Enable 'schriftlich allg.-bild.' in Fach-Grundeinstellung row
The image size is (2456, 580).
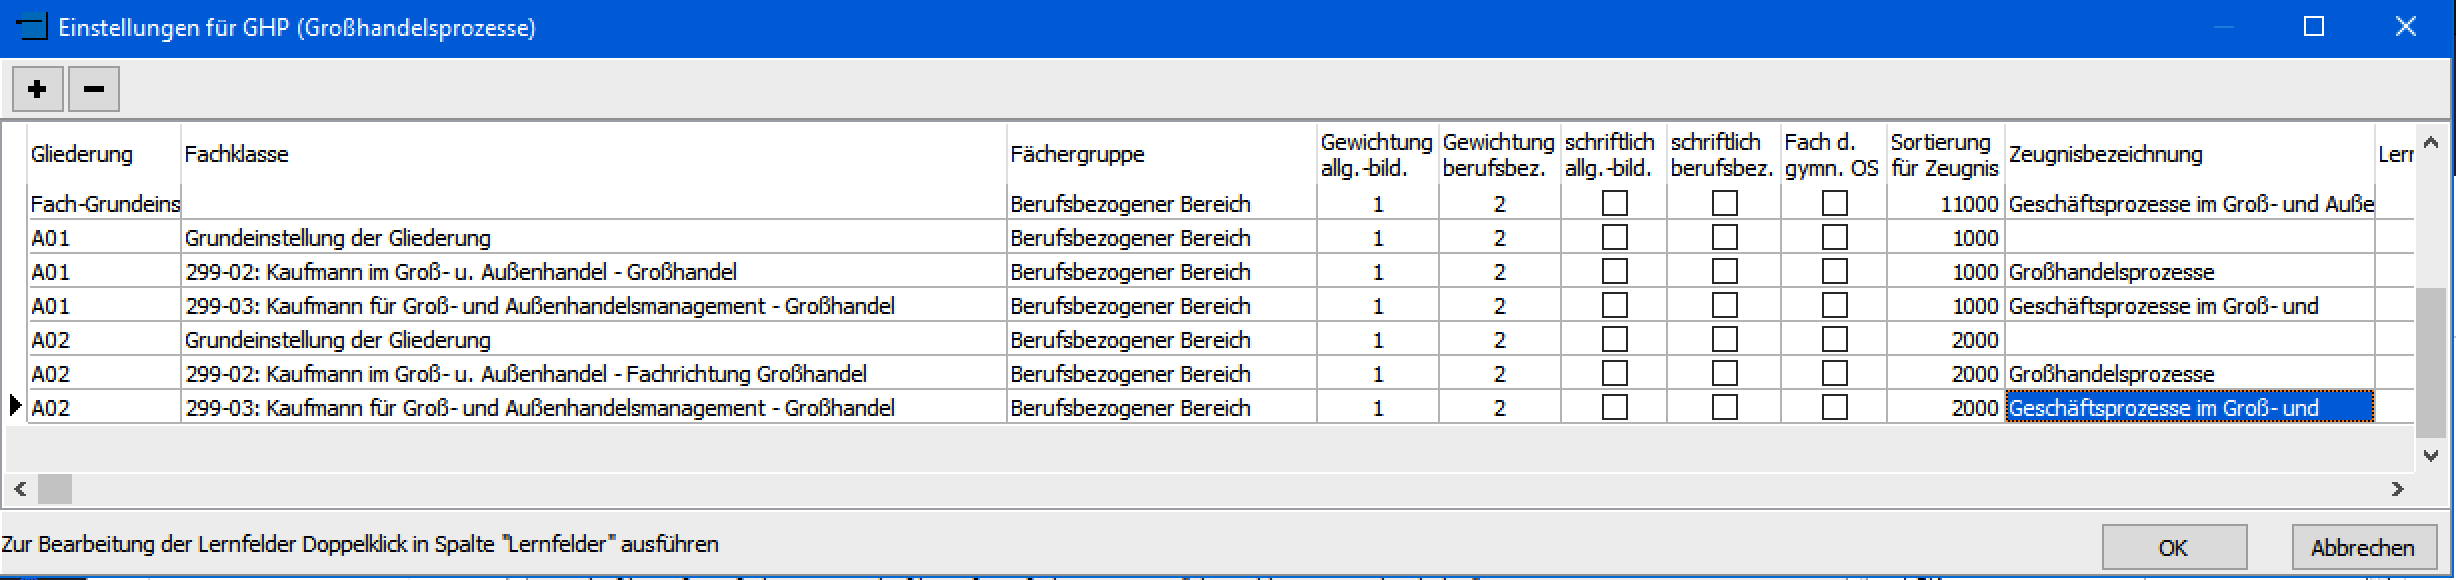tap(1614, 204)
